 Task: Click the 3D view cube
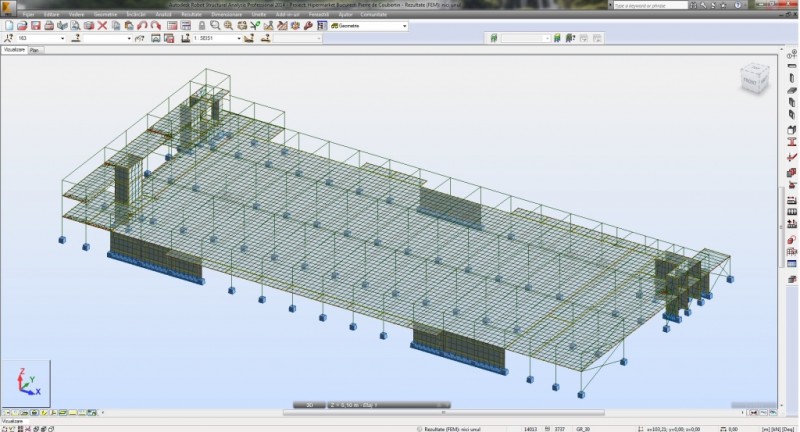(754, 79)
